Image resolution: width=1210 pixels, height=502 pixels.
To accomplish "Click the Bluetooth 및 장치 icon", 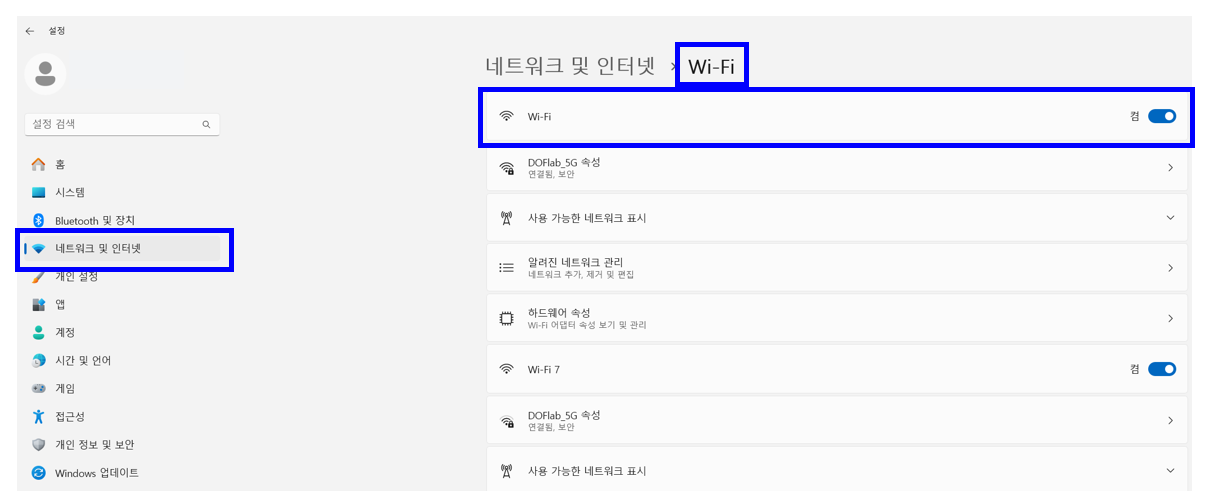I will 39,220.
